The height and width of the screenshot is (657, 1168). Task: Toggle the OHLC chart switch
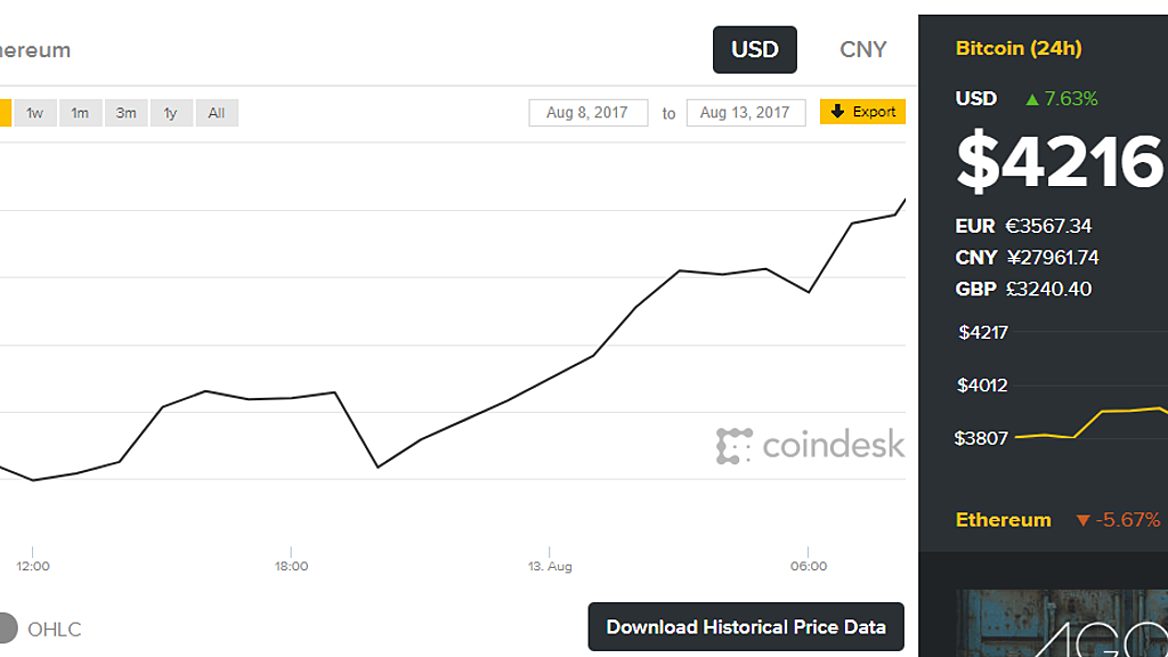(8, 628)
